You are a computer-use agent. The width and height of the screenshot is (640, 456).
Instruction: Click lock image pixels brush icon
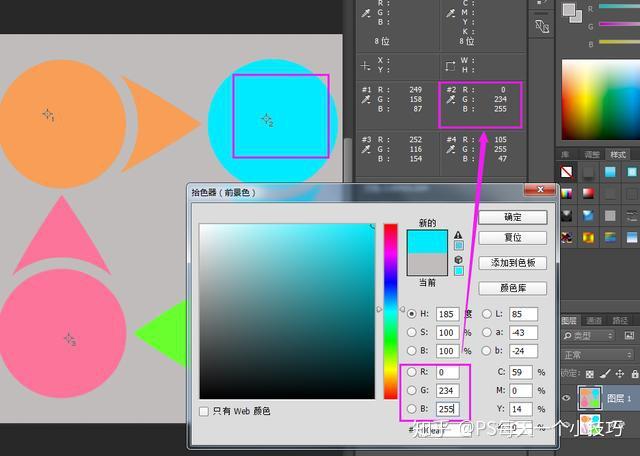point(605,374)
